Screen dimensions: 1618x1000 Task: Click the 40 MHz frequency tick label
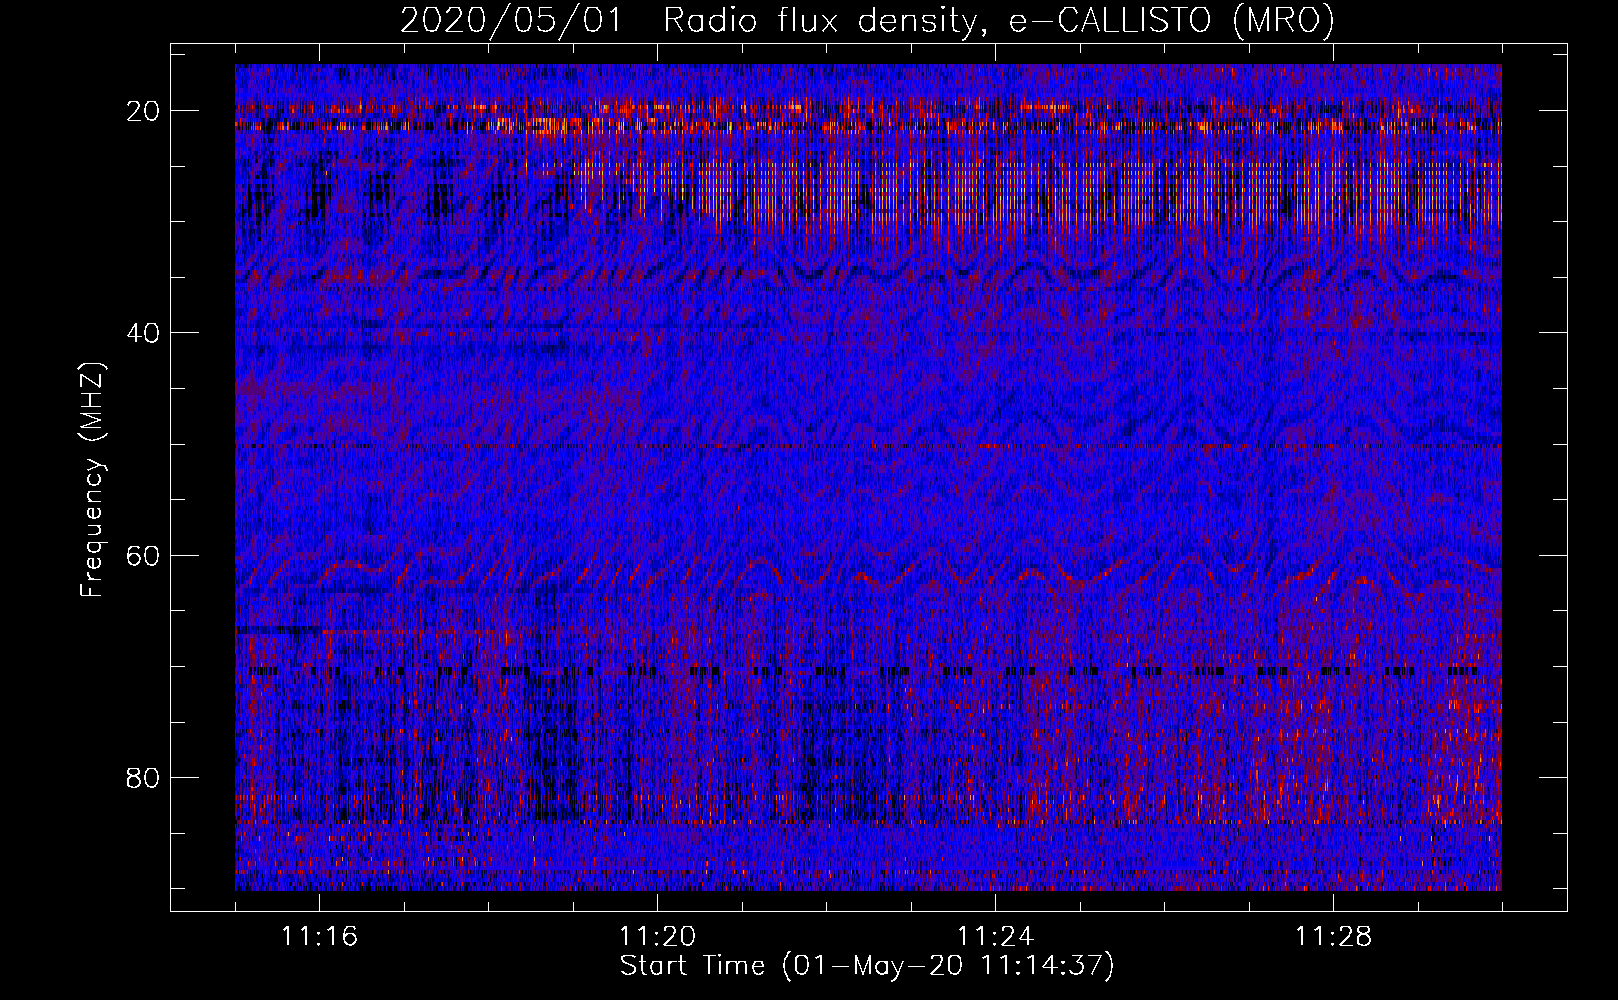(x=144, y=333)
